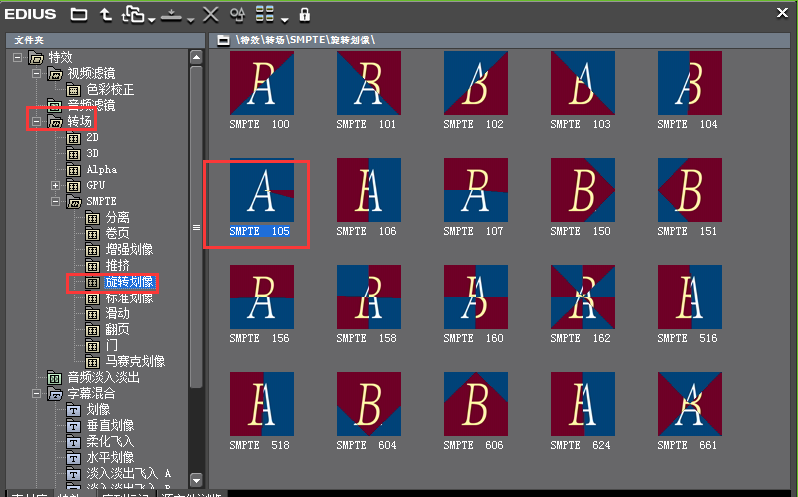
Task: Select the 色彩校正 tree item
Action: click(109, 89)
